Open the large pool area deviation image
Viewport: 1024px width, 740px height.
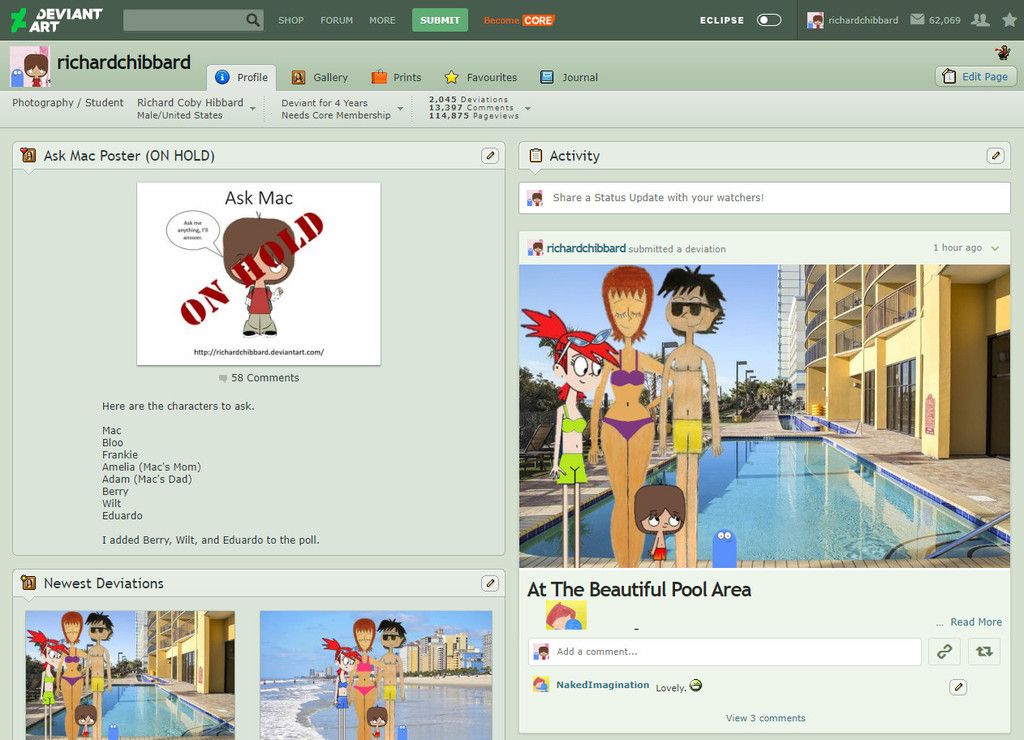point(764,416)
